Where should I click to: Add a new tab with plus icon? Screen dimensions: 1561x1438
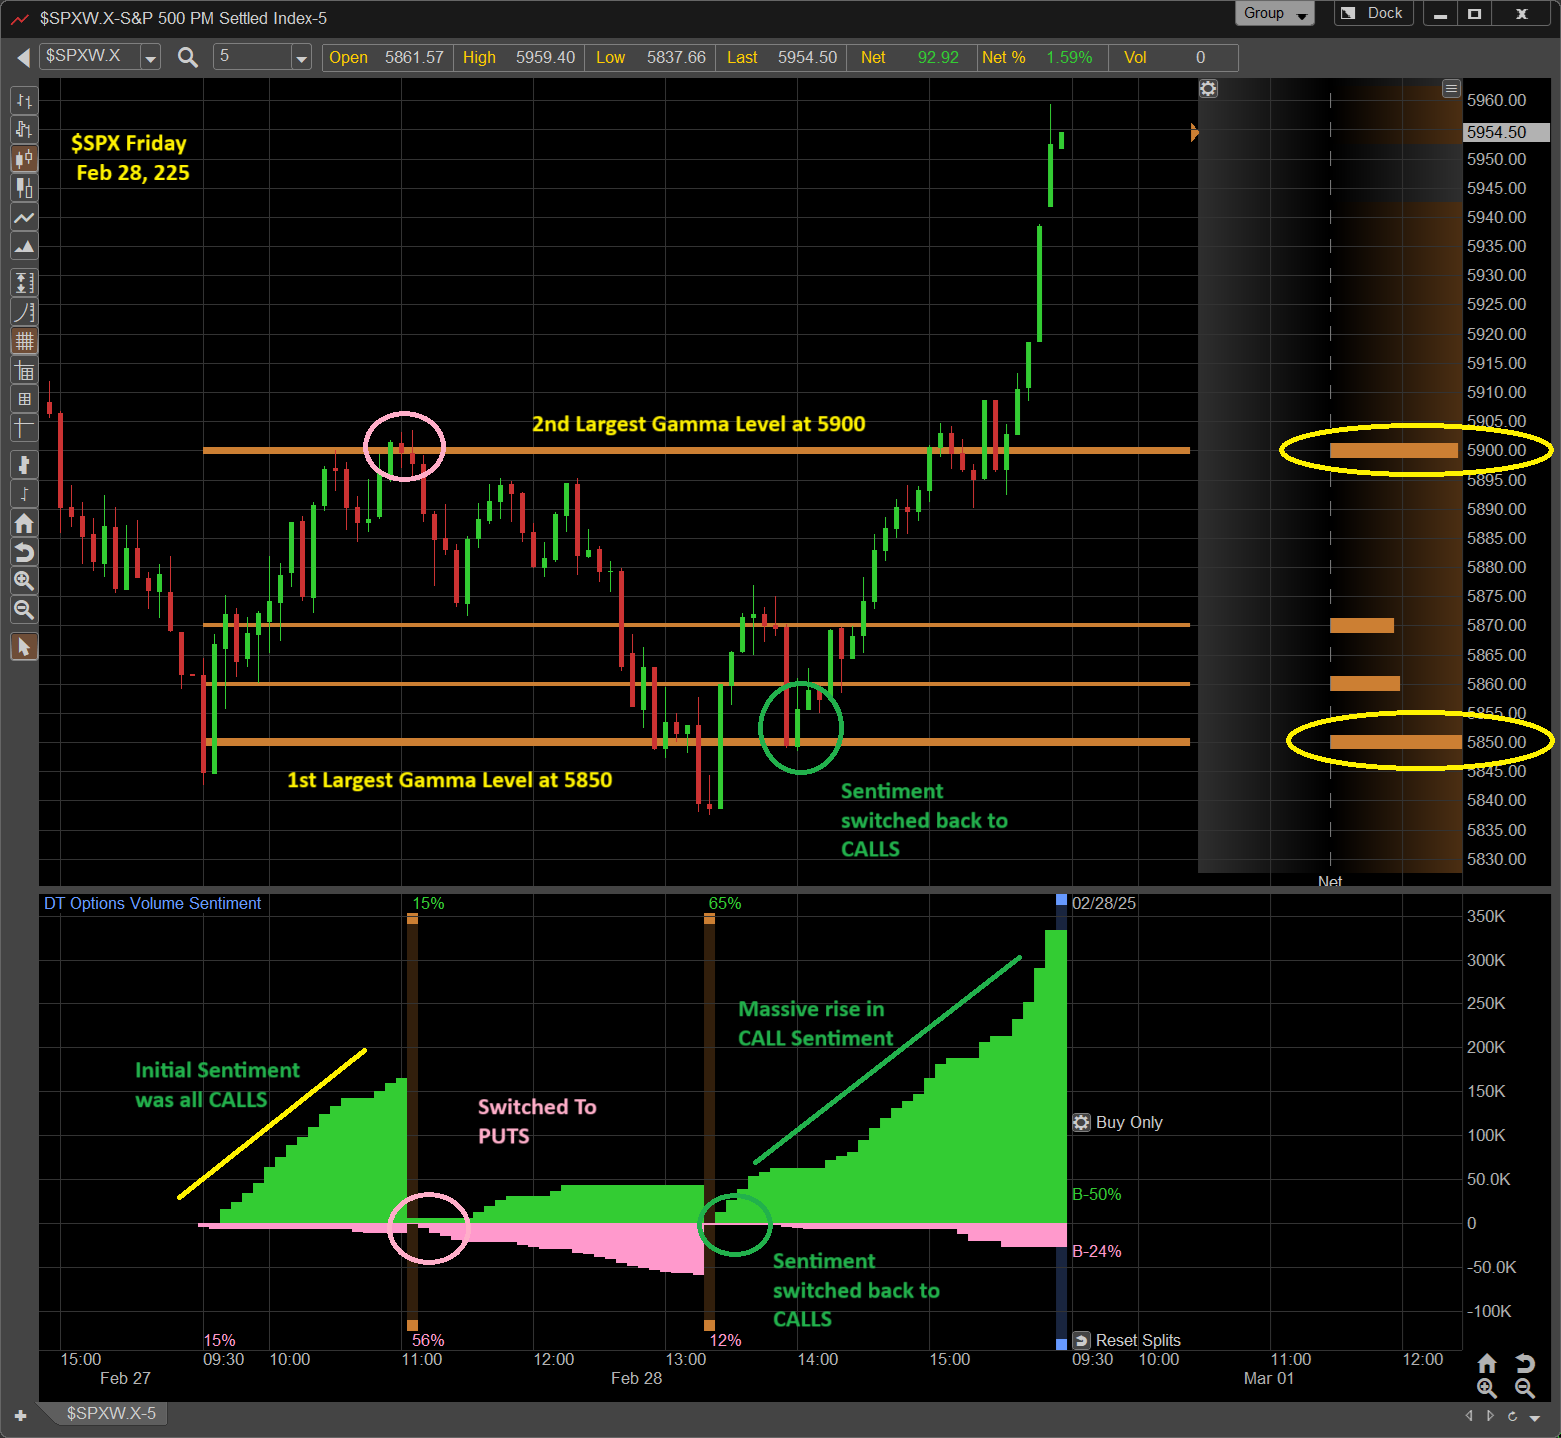(x=21, y=1416)
